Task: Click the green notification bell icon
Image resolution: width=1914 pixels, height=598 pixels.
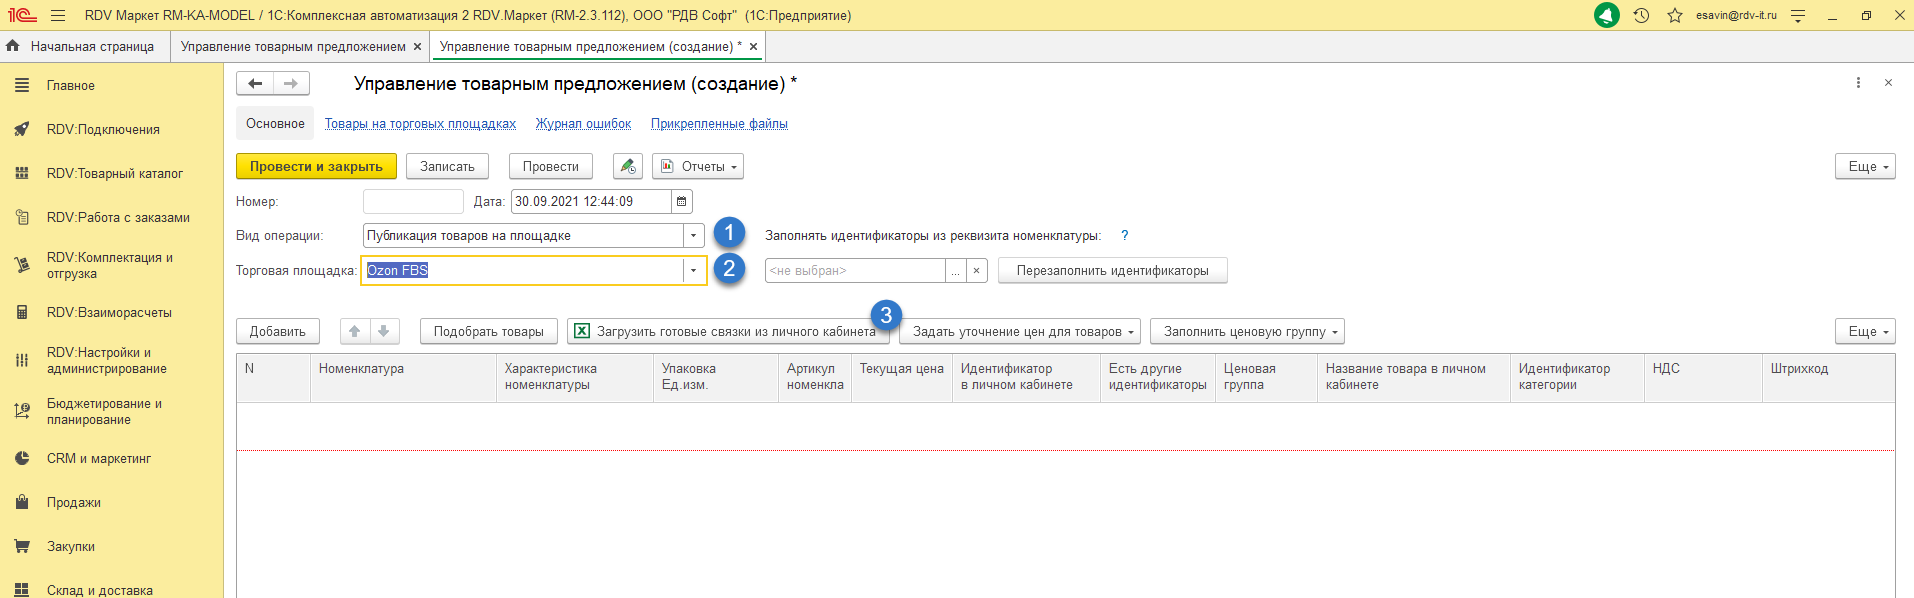Action: (x=1606, y=16)
